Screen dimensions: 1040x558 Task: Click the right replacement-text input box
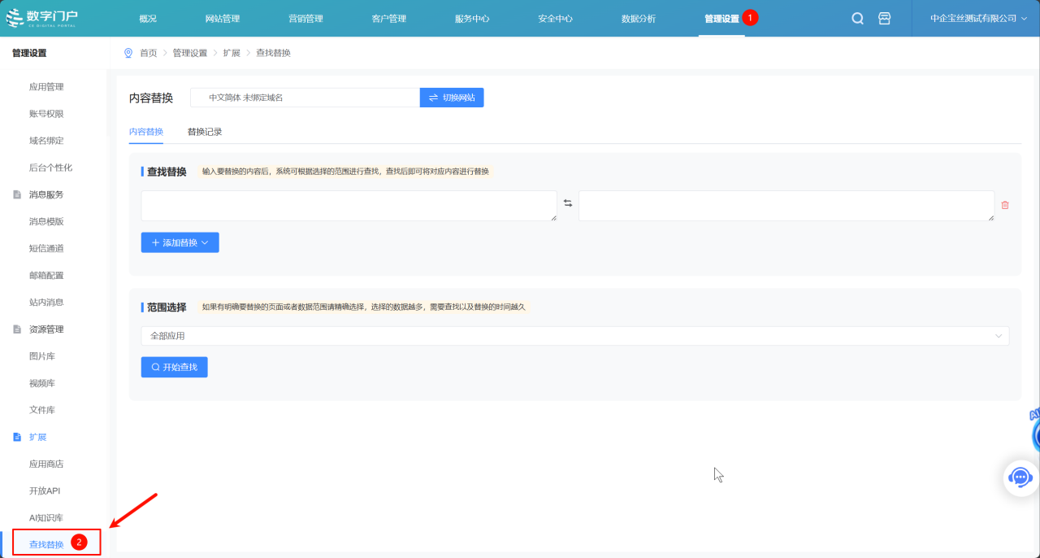click(786, 205)
